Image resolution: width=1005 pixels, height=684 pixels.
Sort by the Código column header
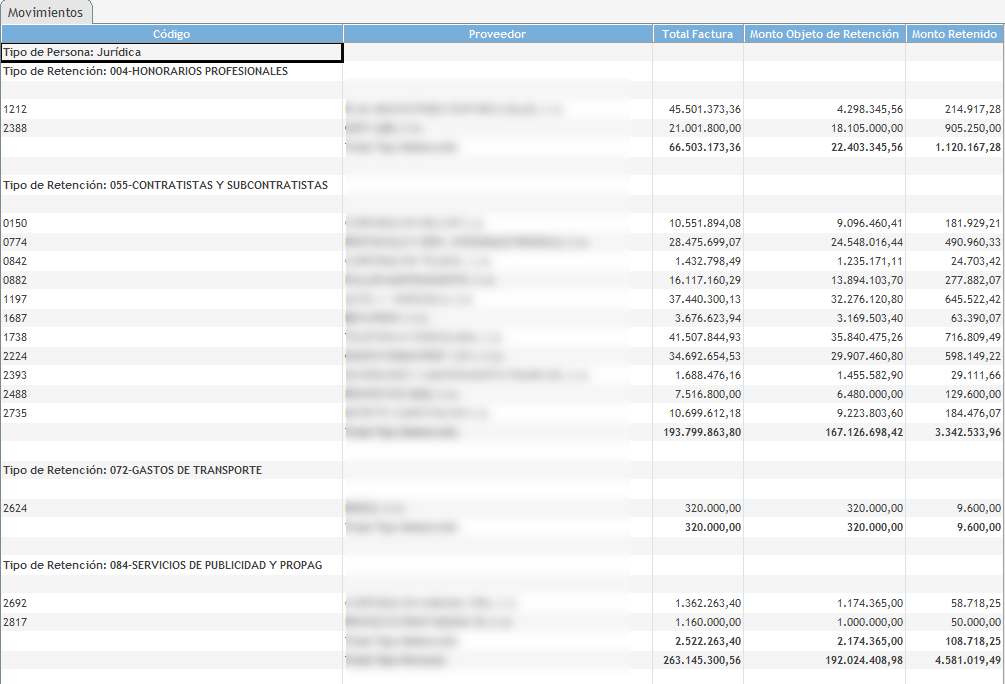coord(171,34)
